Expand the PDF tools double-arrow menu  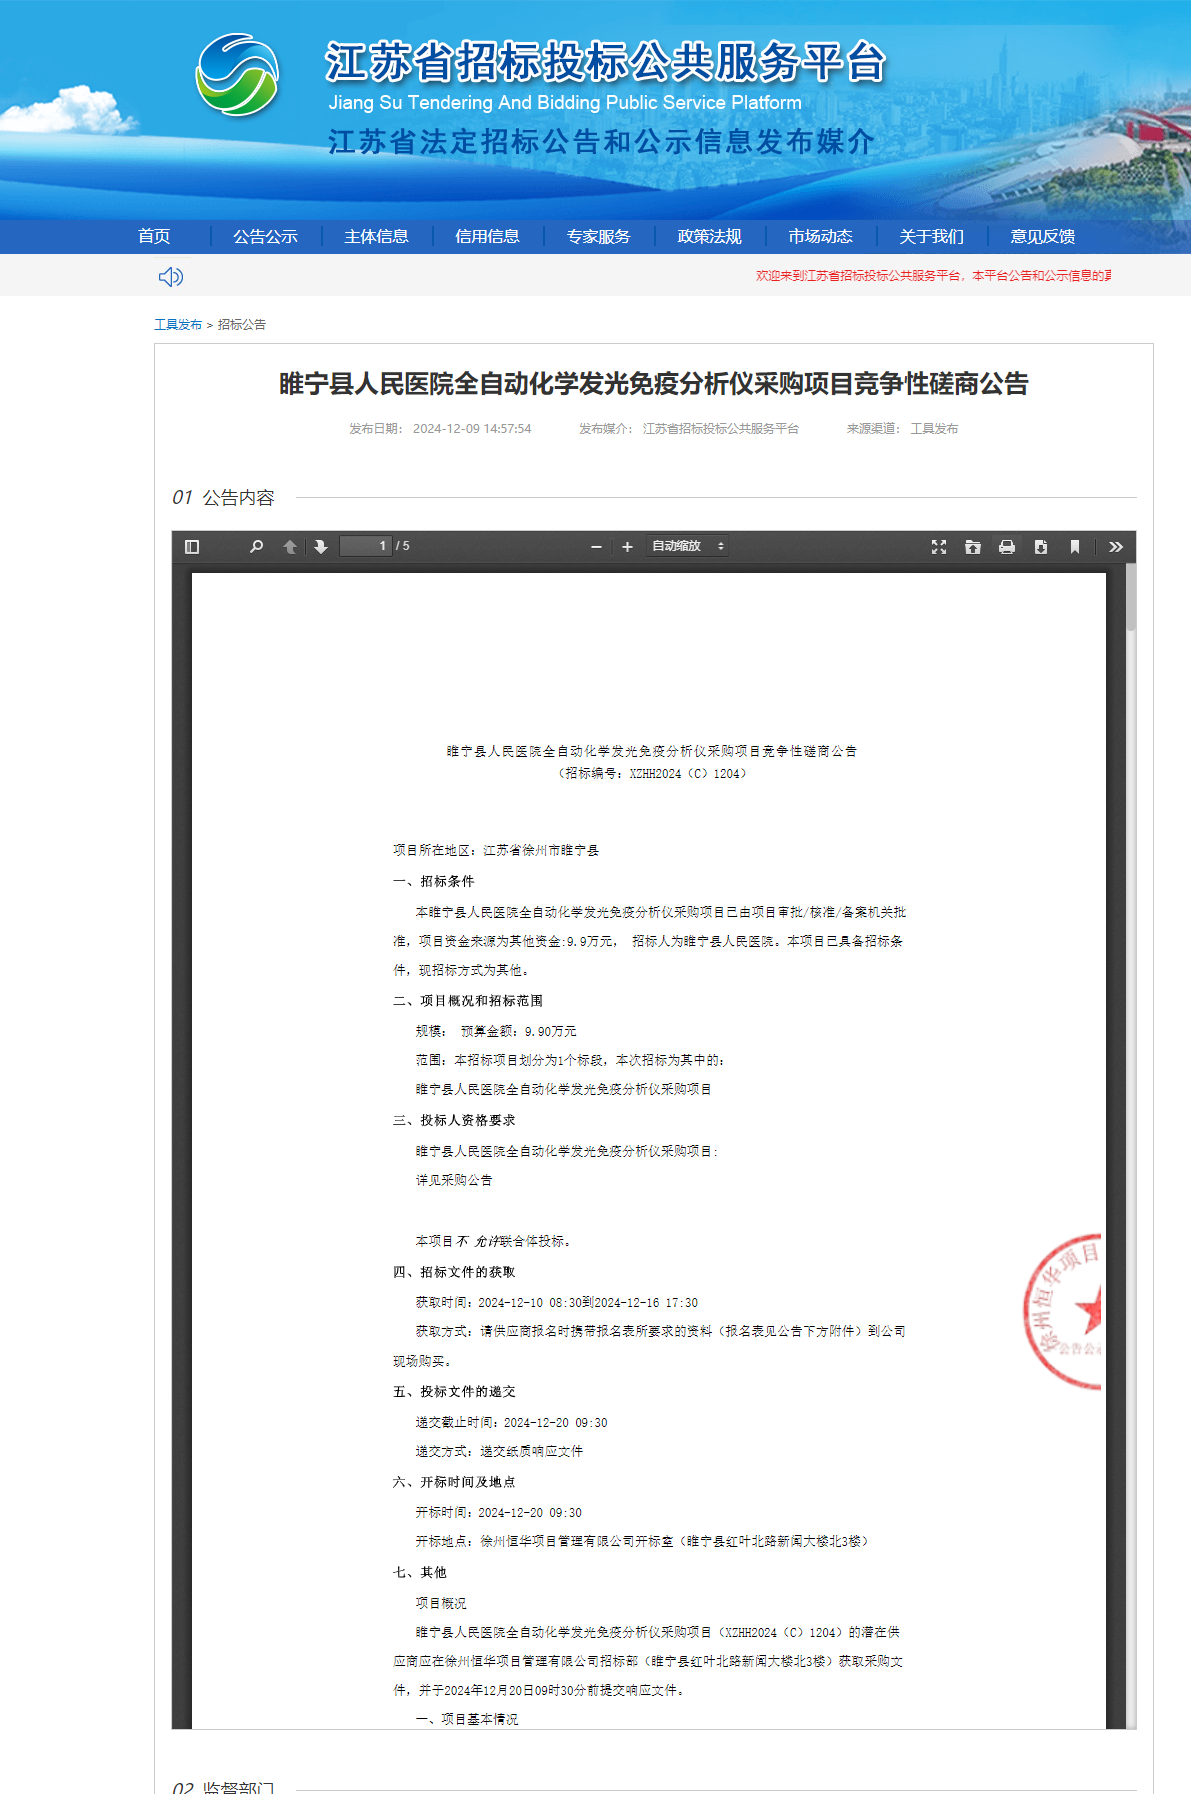(x=1116, y=547)
